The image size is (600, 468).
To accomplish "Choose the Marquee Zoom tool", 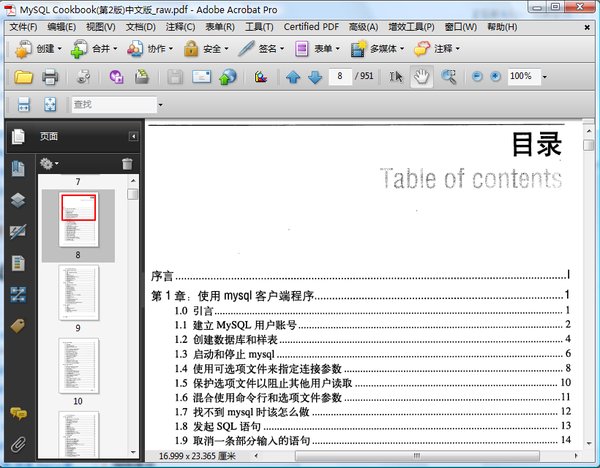I will pyautogui.click(x=448, y=77).
